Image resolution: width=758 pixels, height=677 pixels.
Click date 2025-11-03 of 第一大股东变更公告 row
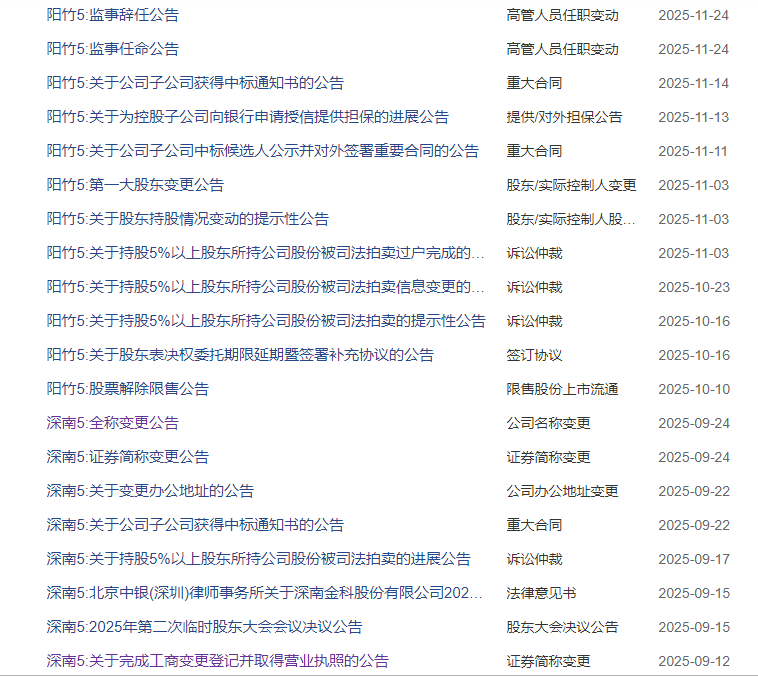[694, 185]
